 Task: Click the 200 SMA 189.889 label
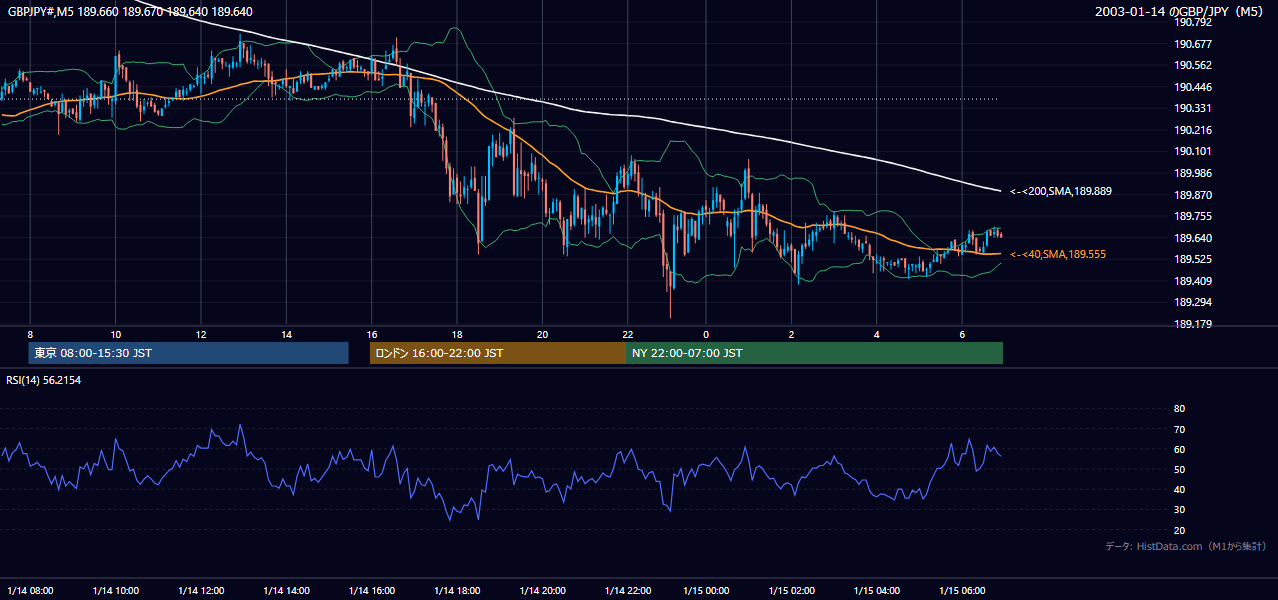pyautogui.click(x=1061, y=190)
